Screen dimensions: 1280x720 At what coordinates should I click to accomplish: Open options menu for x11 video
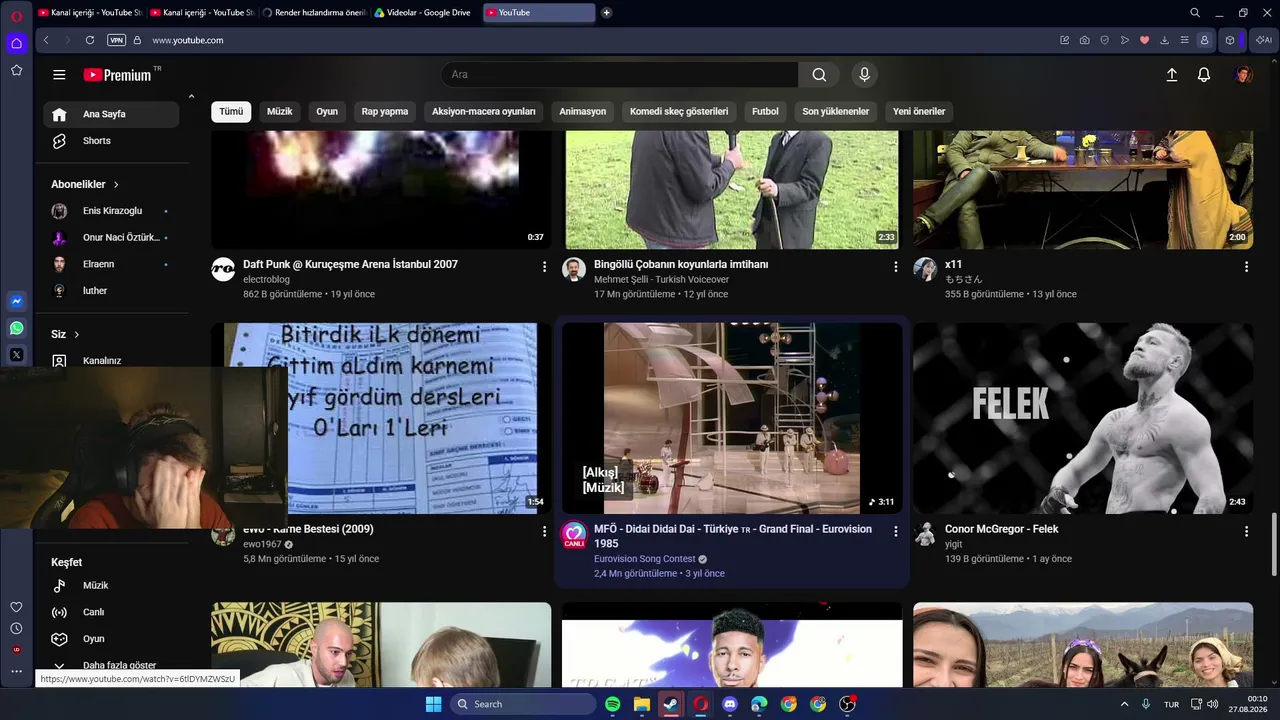click(x=1246, y=267)
